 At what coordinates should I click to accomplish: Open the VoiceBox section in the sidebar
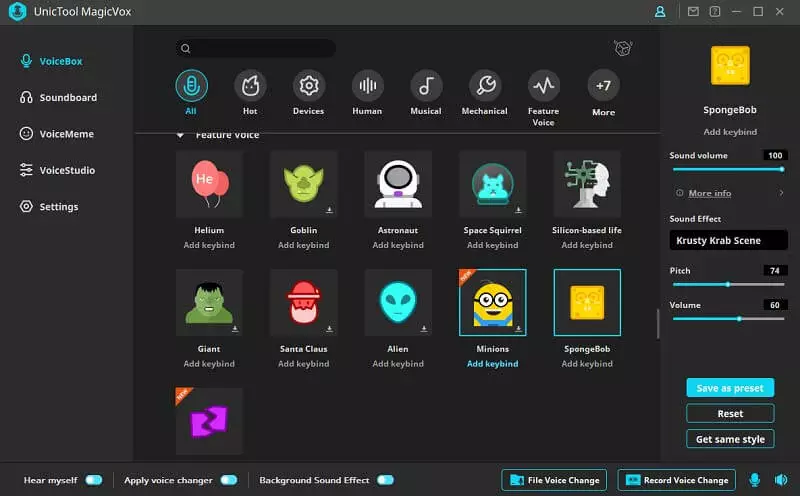pyautogui.click(x=51, y=61)
